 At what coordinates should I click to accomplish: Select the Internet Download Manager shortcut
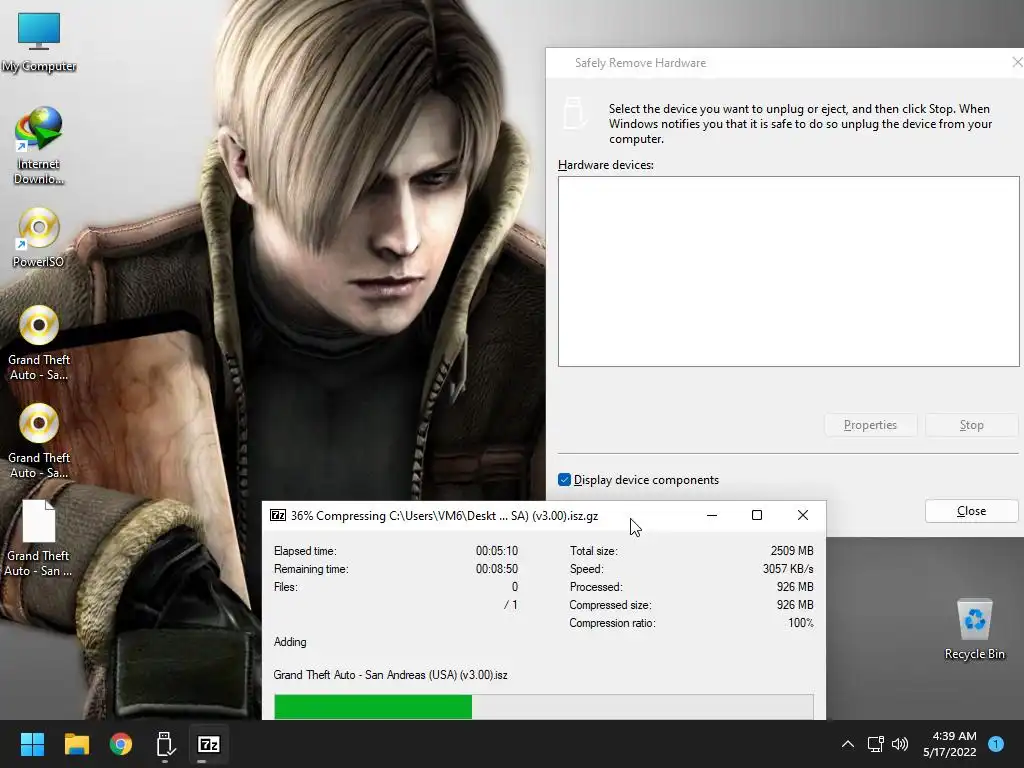click(x=39, y=146)
